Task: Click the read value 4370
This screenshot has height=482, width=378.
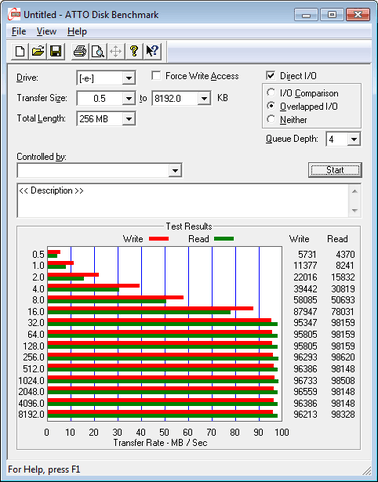Action: point(345,255)
